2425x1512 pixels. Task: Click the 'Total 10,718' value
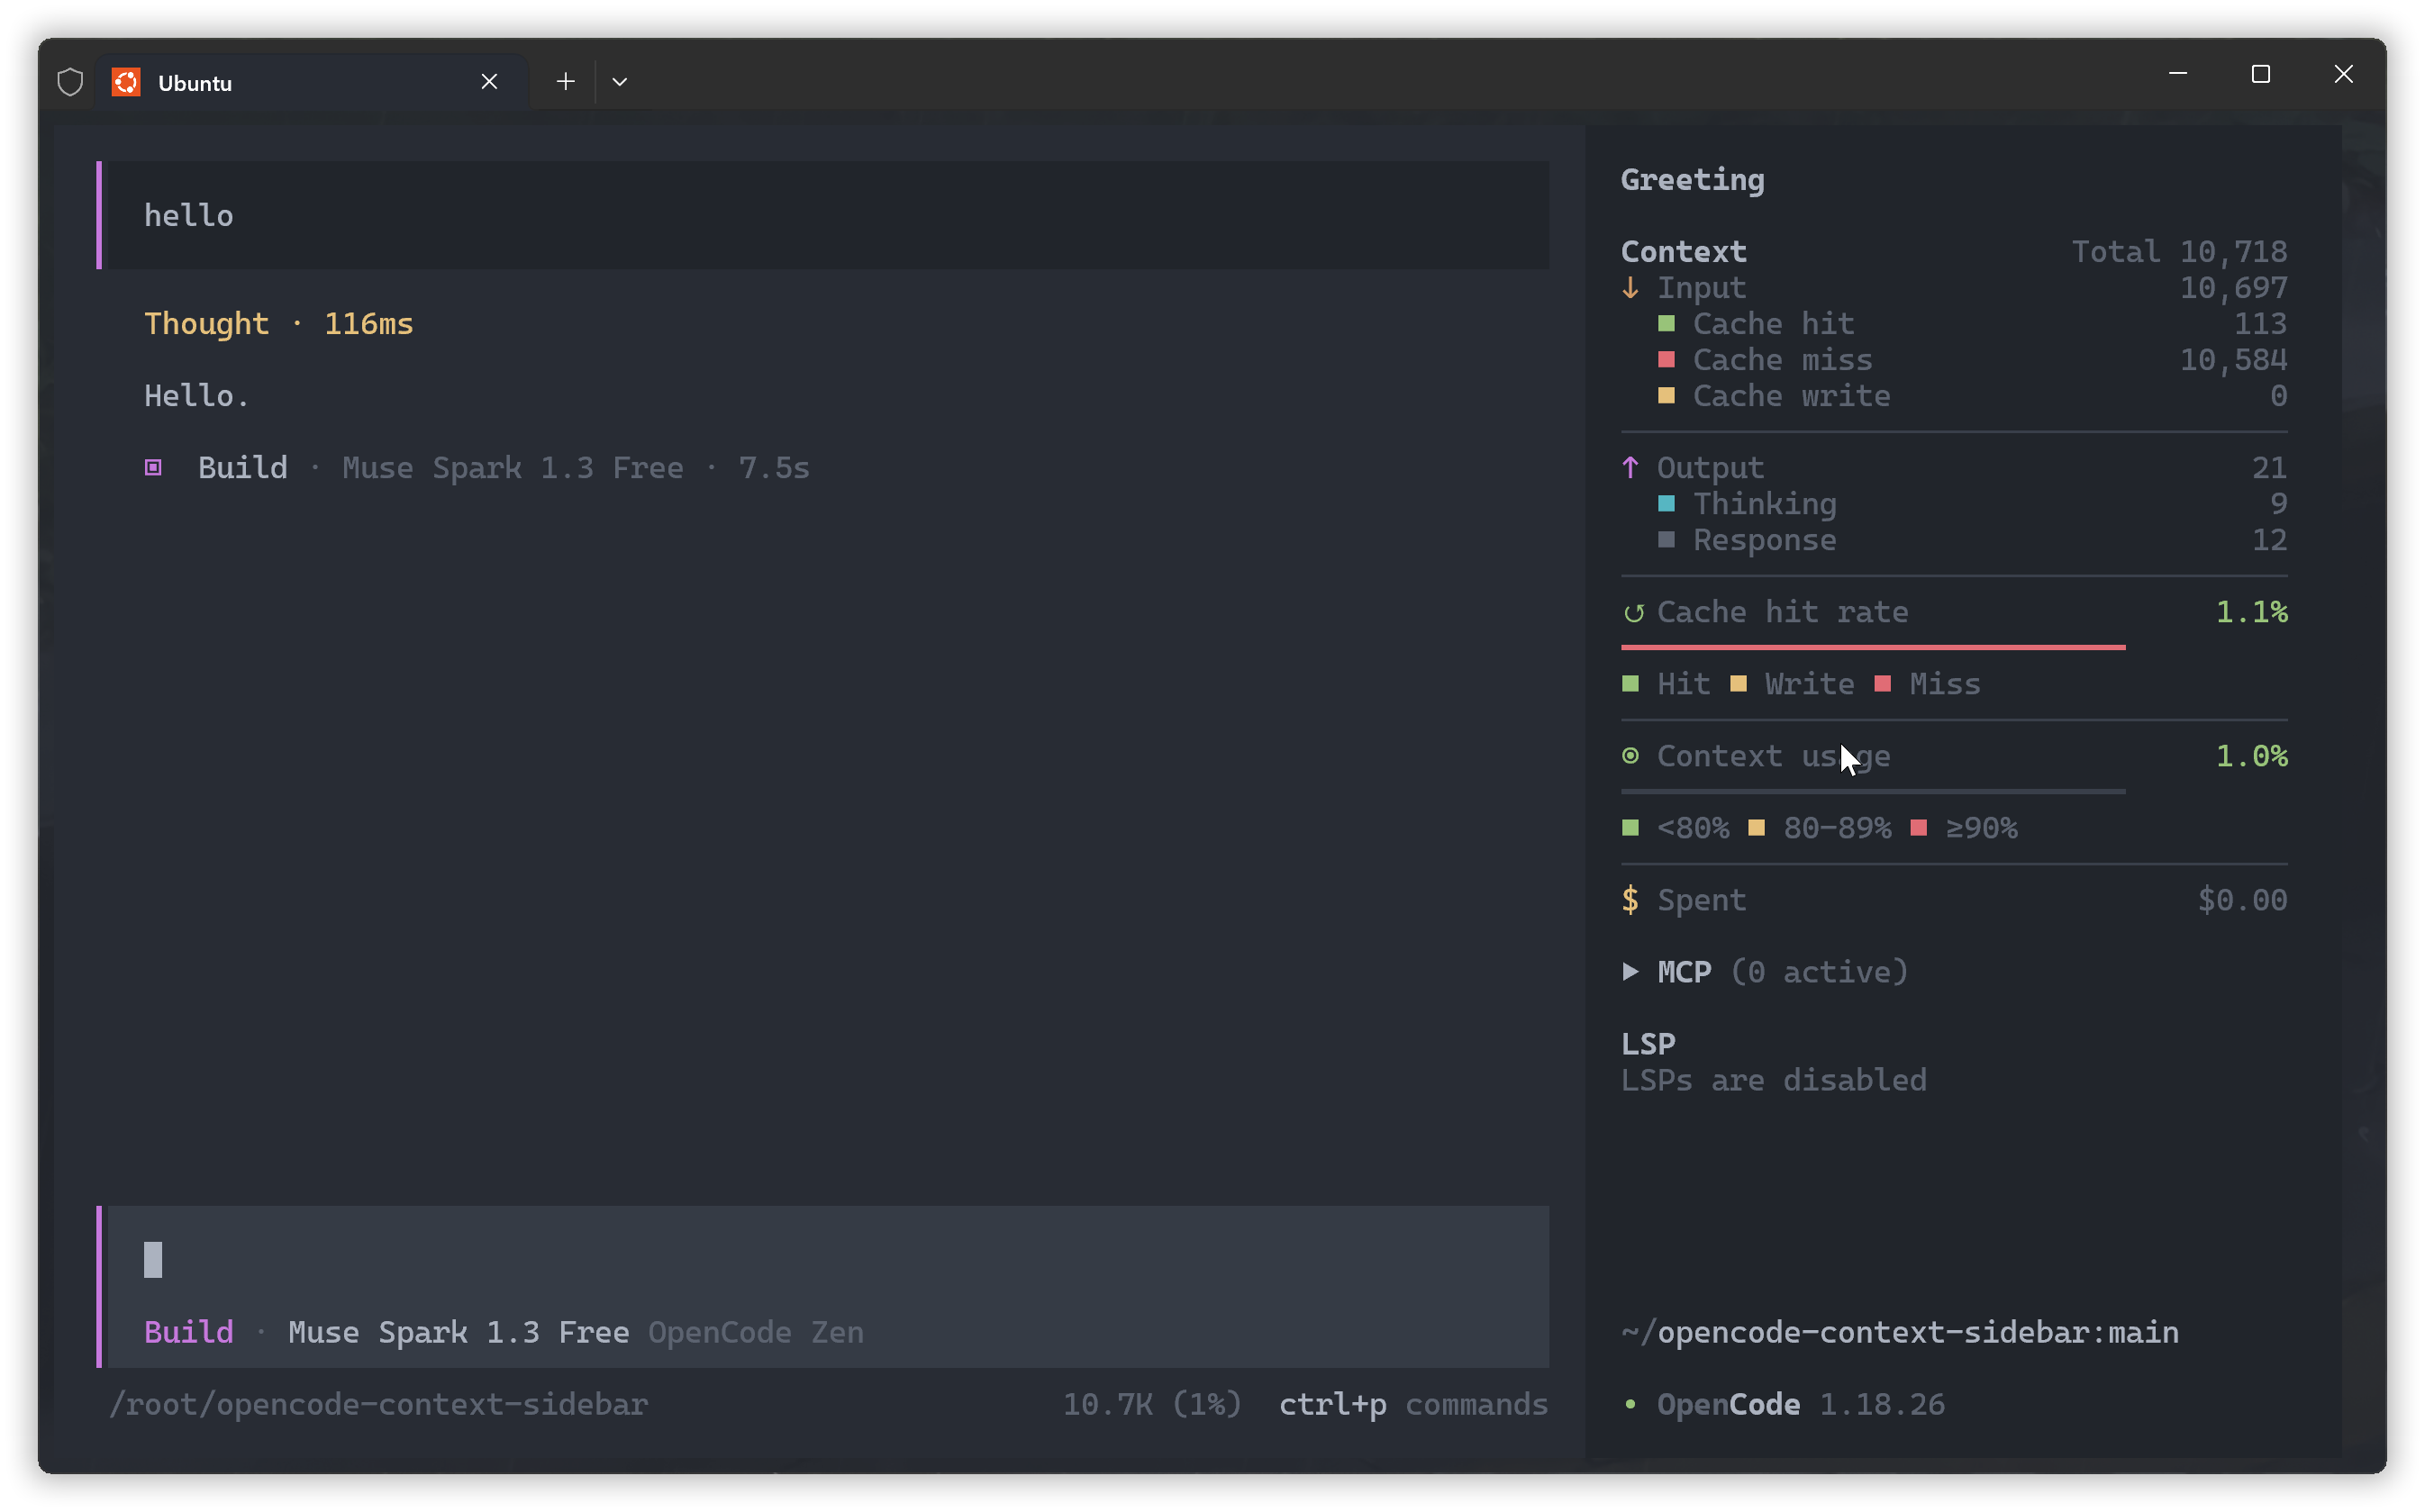point(2179,252)
